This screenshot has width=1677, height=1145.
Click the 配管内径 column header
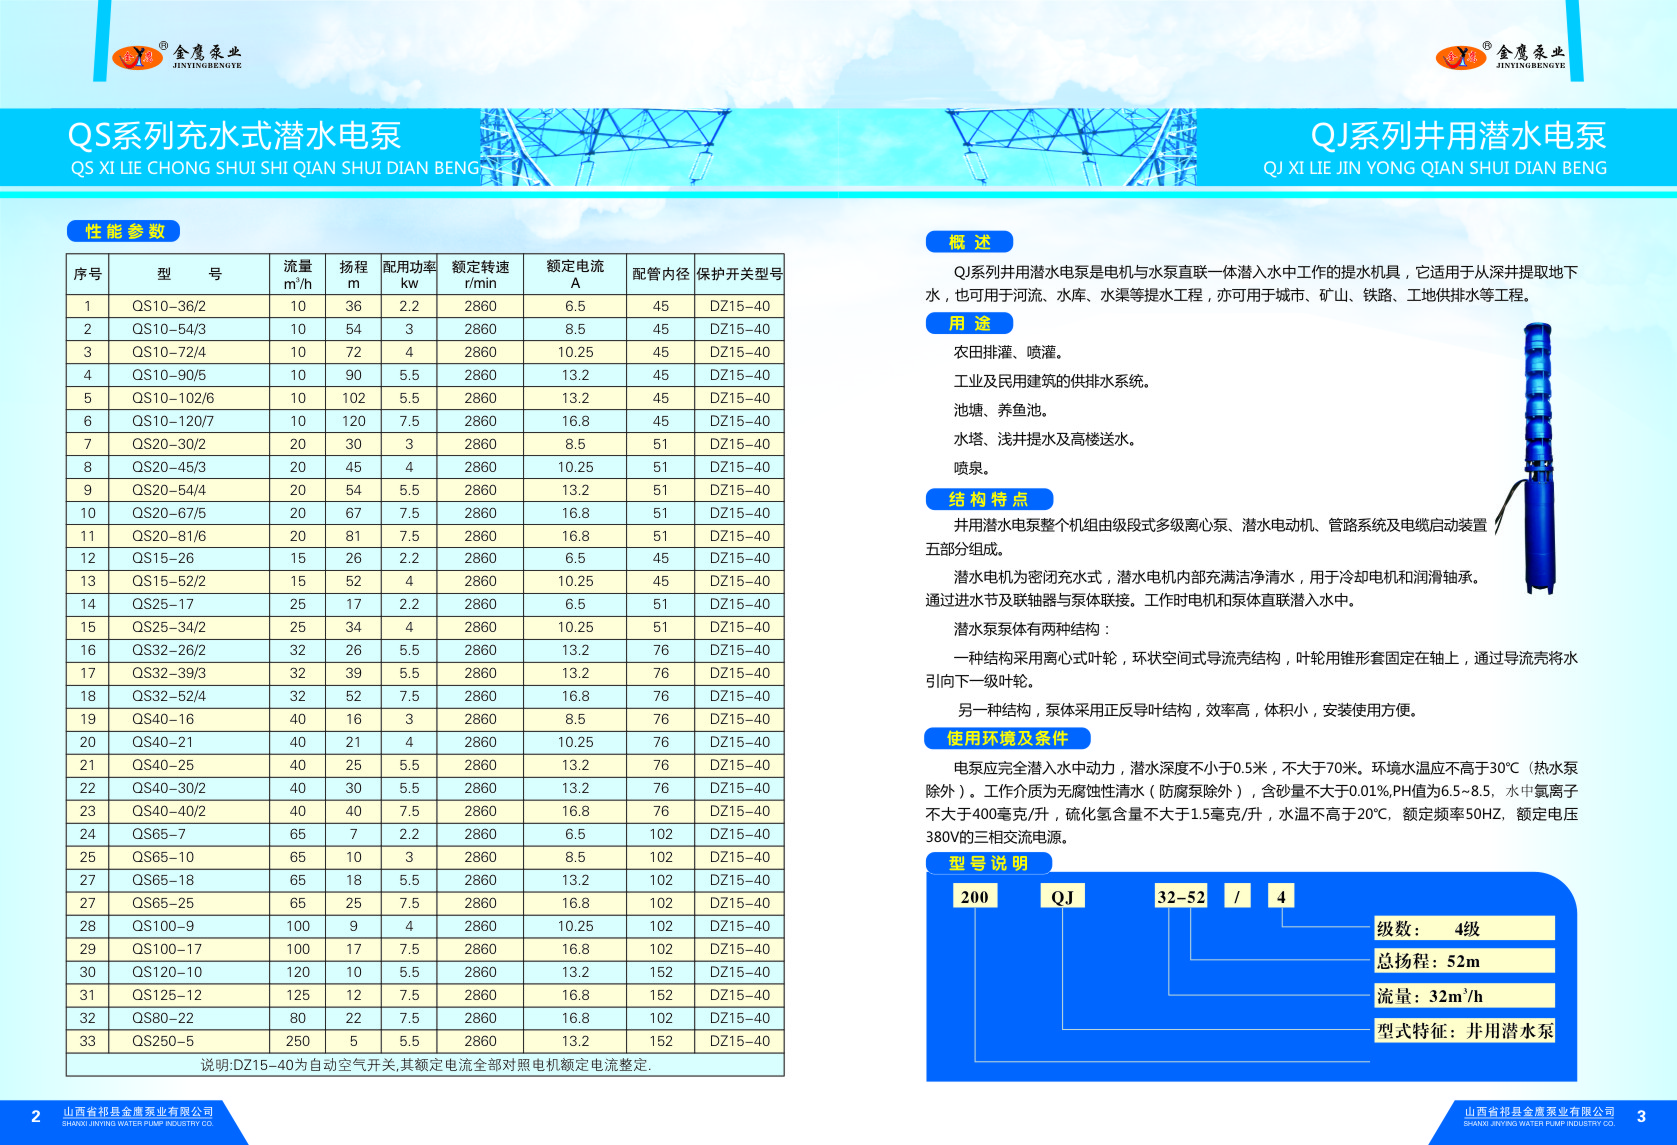point(661,274)
